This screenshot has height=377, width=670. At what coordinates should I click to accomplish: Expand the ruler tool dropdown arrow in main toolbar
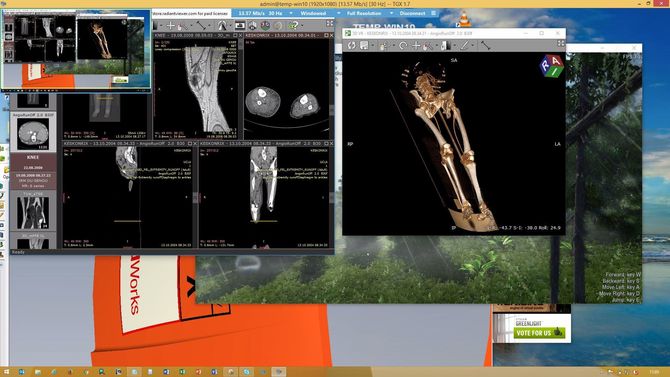[210, 26]
